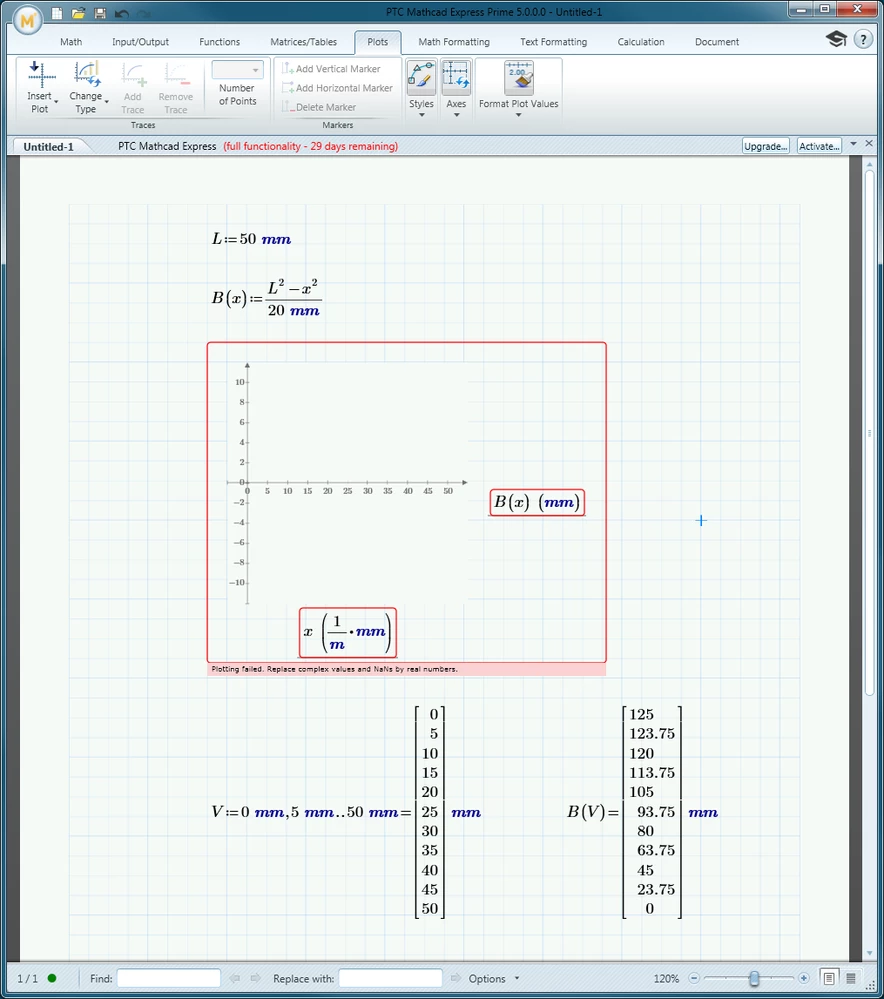Click the plotting failed error message
Screen dimensions: 884x999
pos(407,669)
